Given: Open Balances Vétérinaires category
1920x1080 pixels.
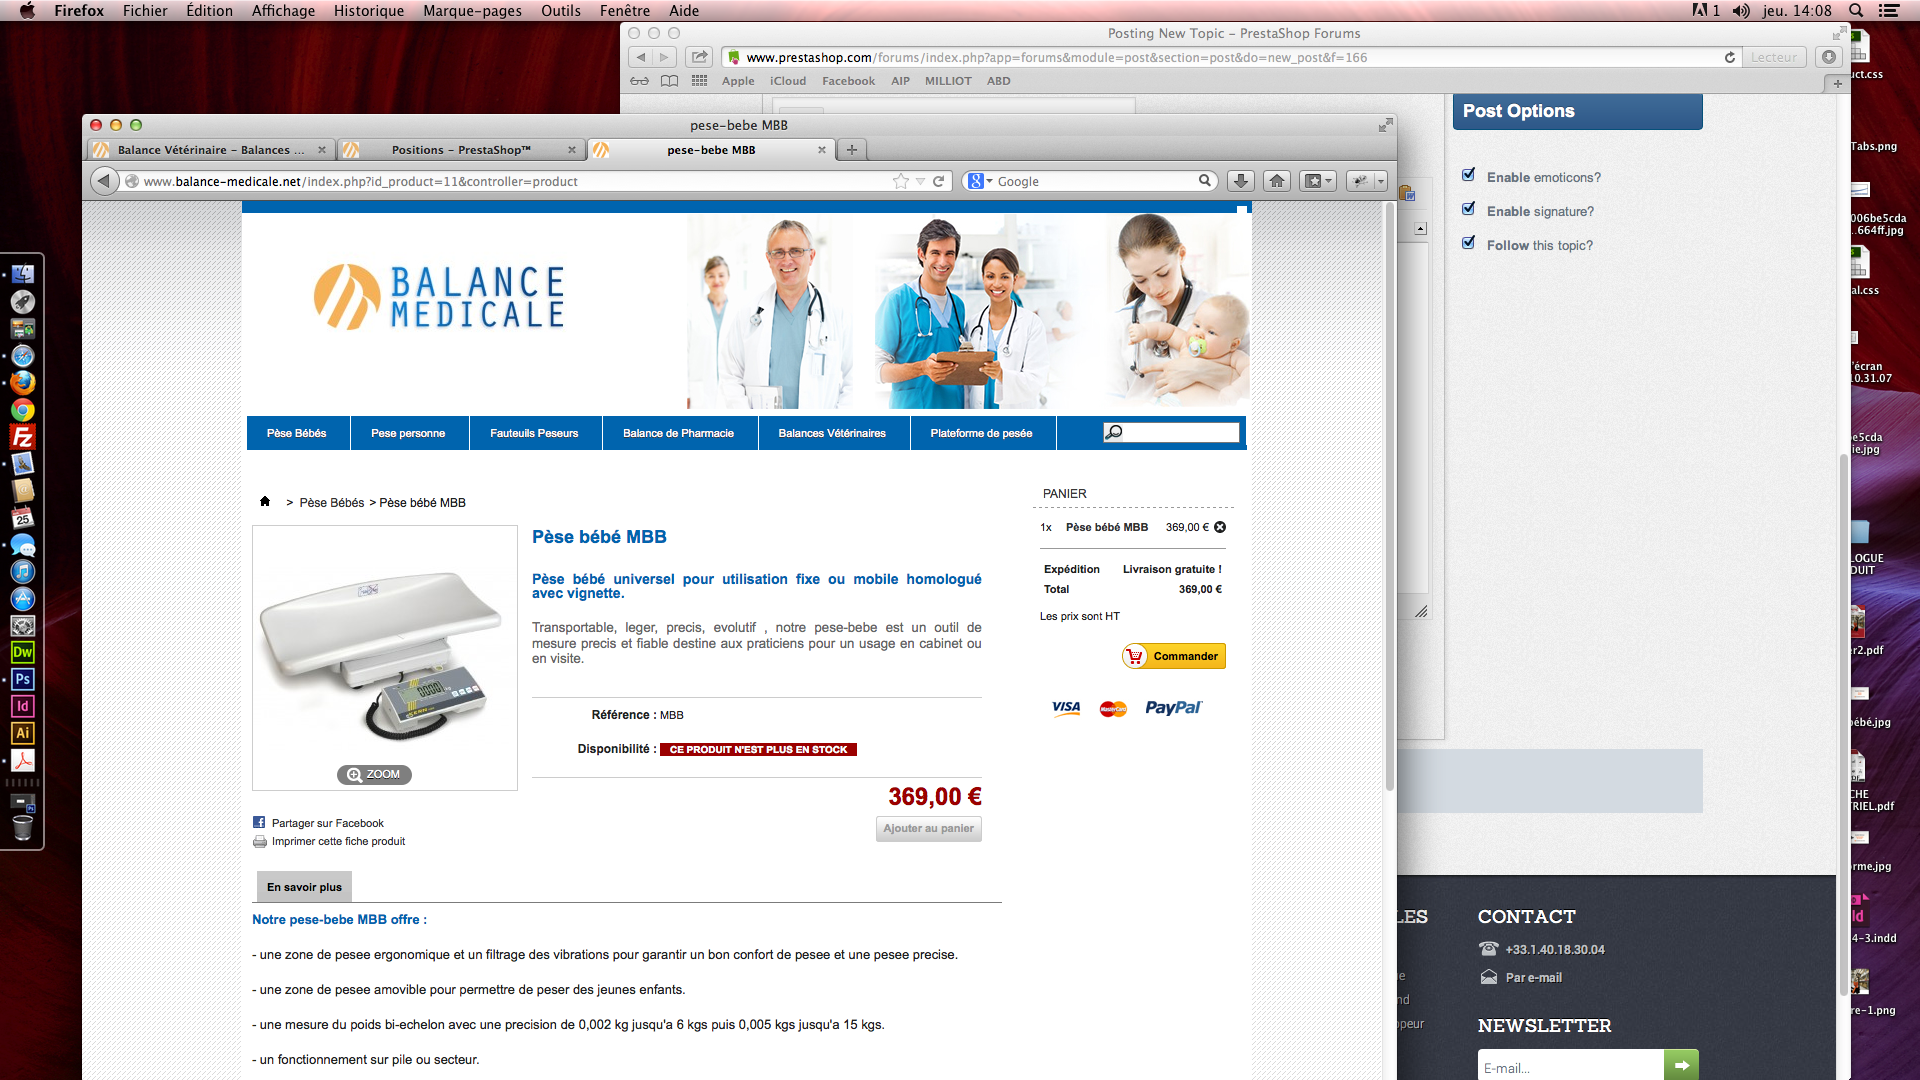Looking at the screenshot, I should (832, 433).
